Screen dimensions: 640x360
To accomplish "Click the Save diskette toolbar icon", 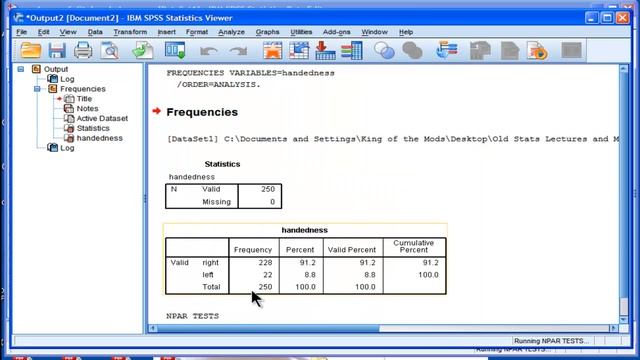I will [x=57, y=51].
